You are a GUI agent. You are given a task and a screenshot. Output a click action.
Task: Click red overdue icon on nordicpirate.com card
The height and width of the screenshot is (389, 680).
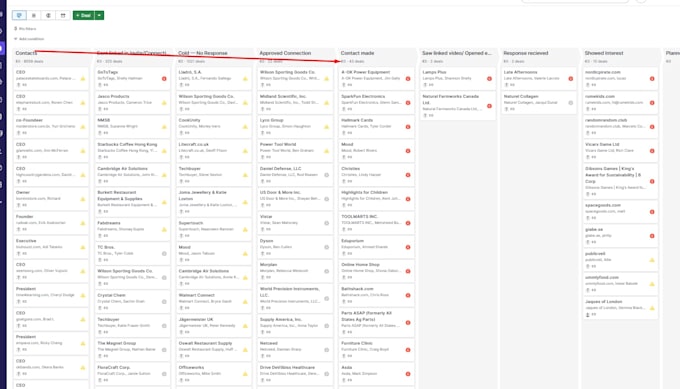652,78
